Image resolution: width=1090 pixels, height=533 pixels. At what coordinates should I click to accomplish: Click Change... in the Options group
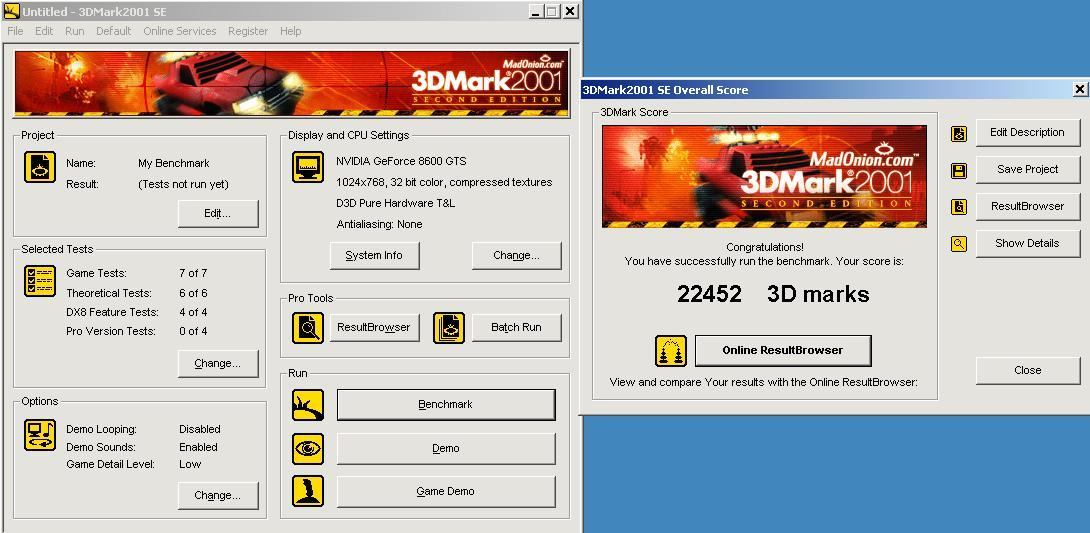218,495
